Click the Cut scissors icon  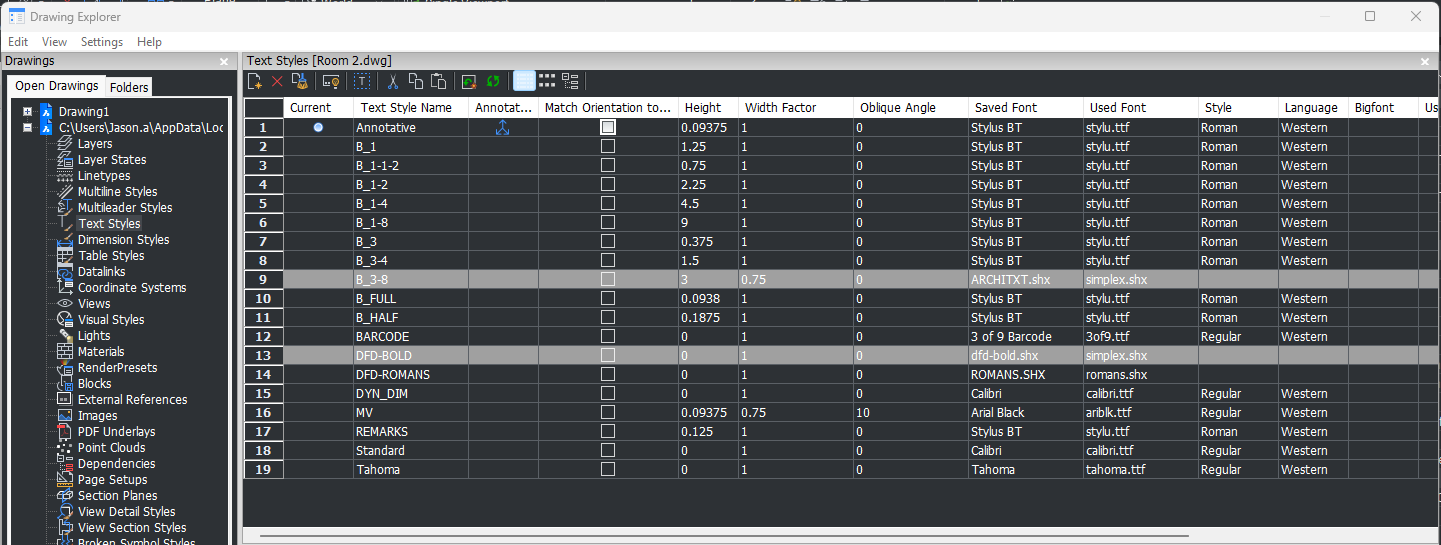pyautogui.click(x=393, y=81)
